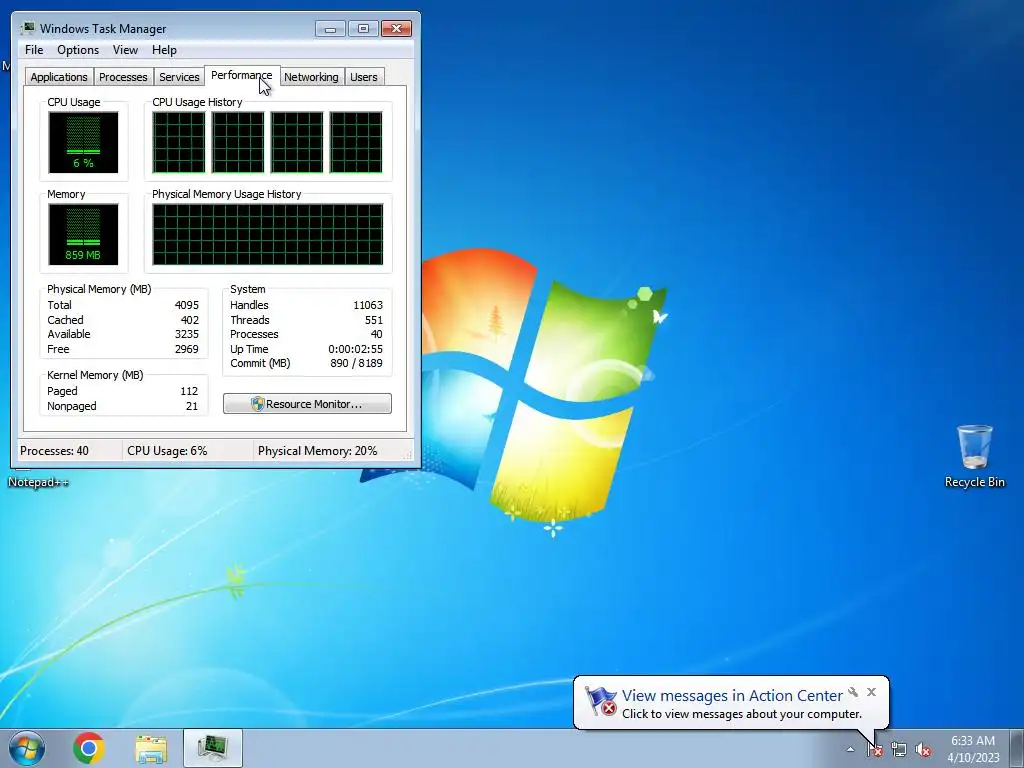Click the Cached memory value 402
Image resolution: width=1024 pixels, height=768 pixels.
[x=189, y=320]
